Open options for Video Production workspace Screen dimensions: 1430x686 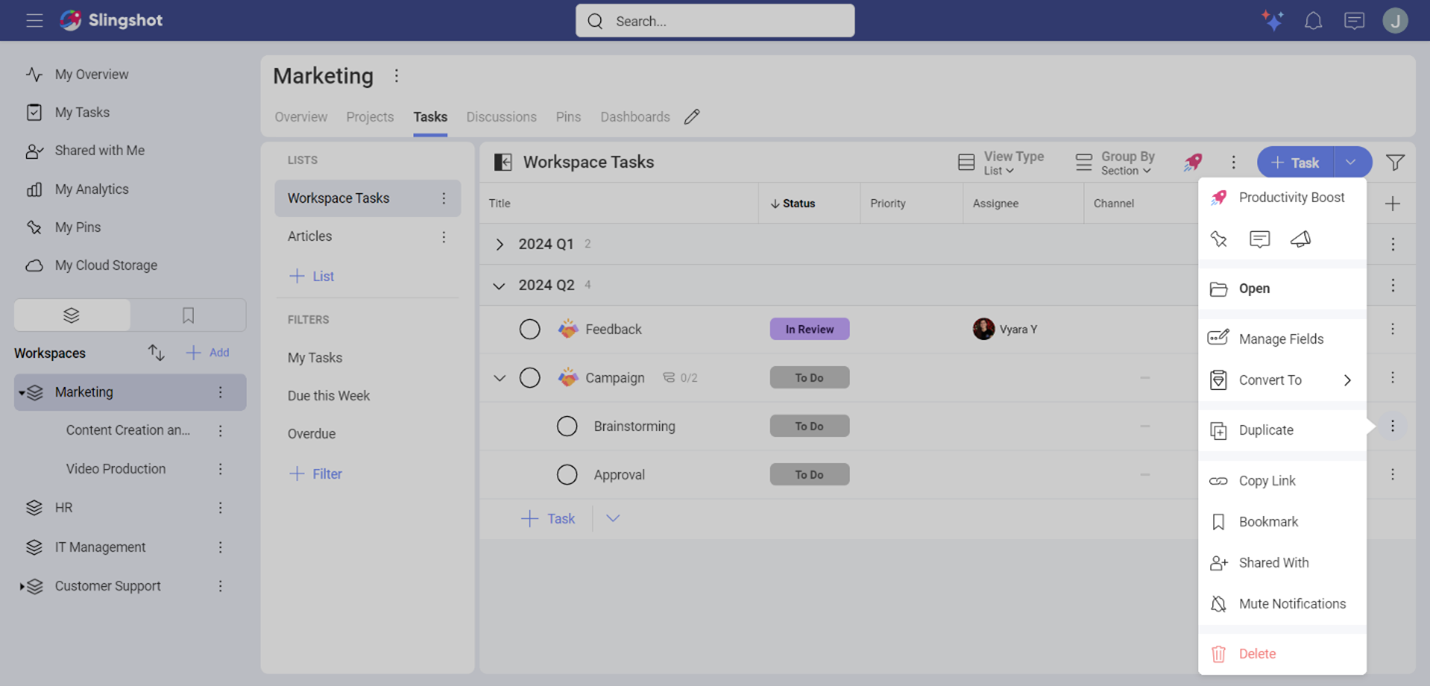click(x=221, y=469)
